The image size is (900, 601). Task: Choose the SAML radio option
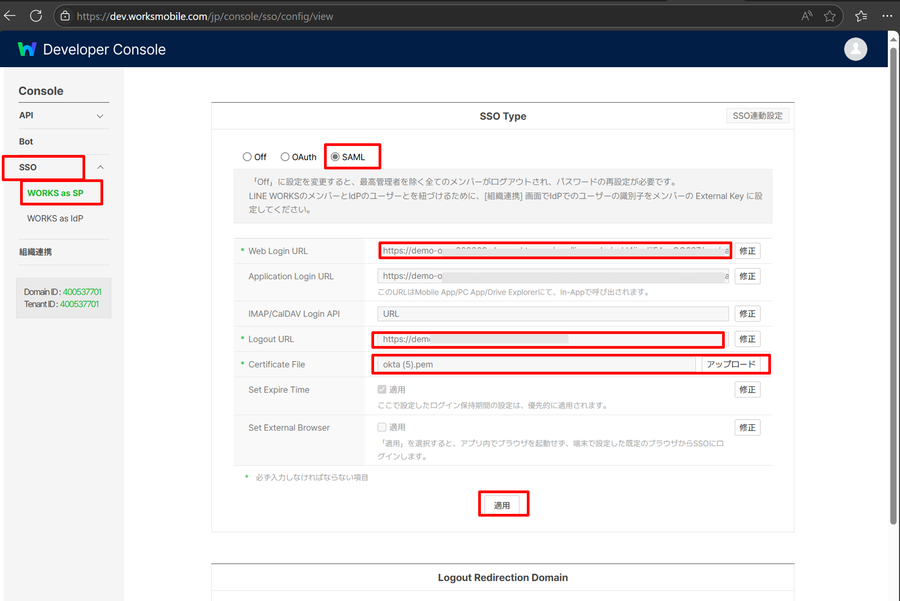pyautogui.click(x=336, y=157)
